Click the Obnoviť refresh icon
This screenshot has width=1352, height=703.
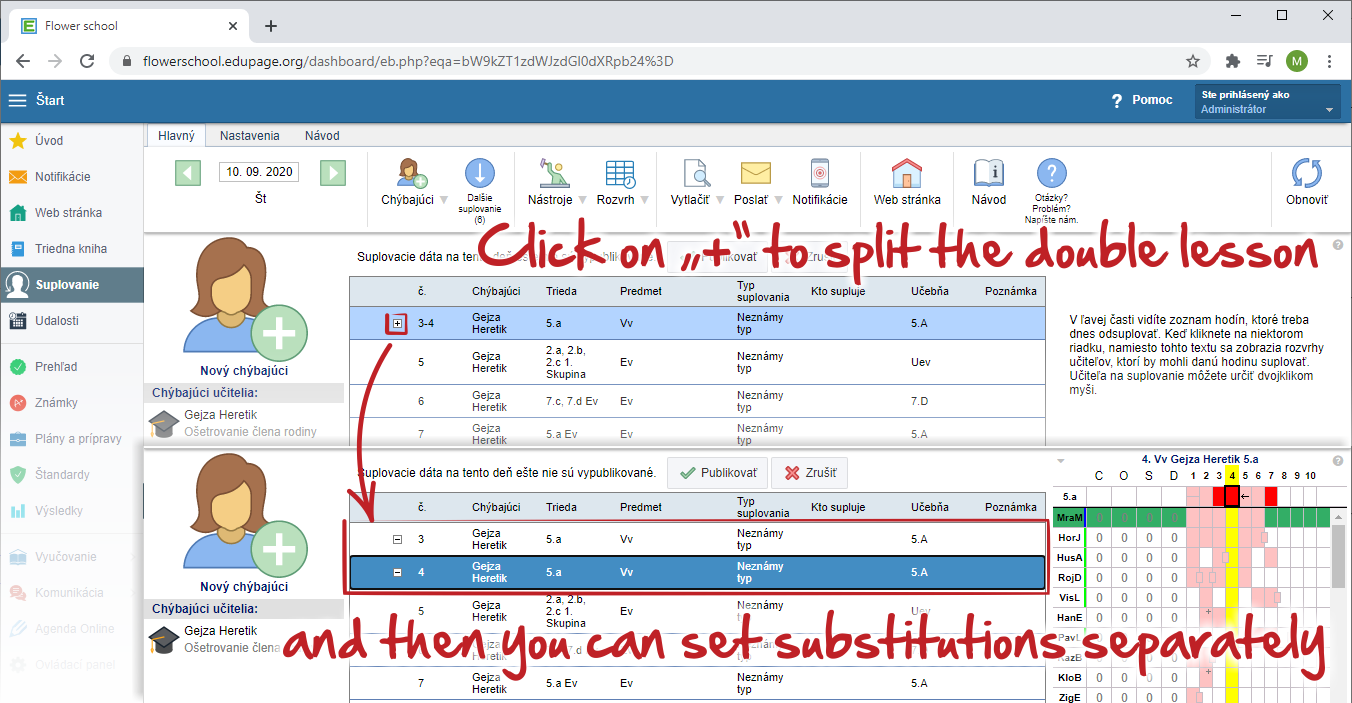point(1307,173)
